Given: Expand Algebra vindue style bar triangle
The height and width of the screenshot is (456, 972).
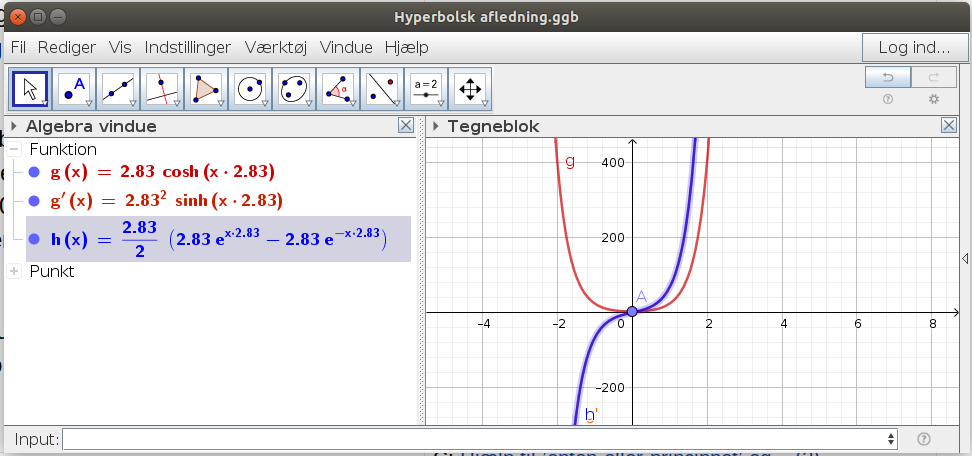Looking at the screenshot, I should click(x=14, y=126).
